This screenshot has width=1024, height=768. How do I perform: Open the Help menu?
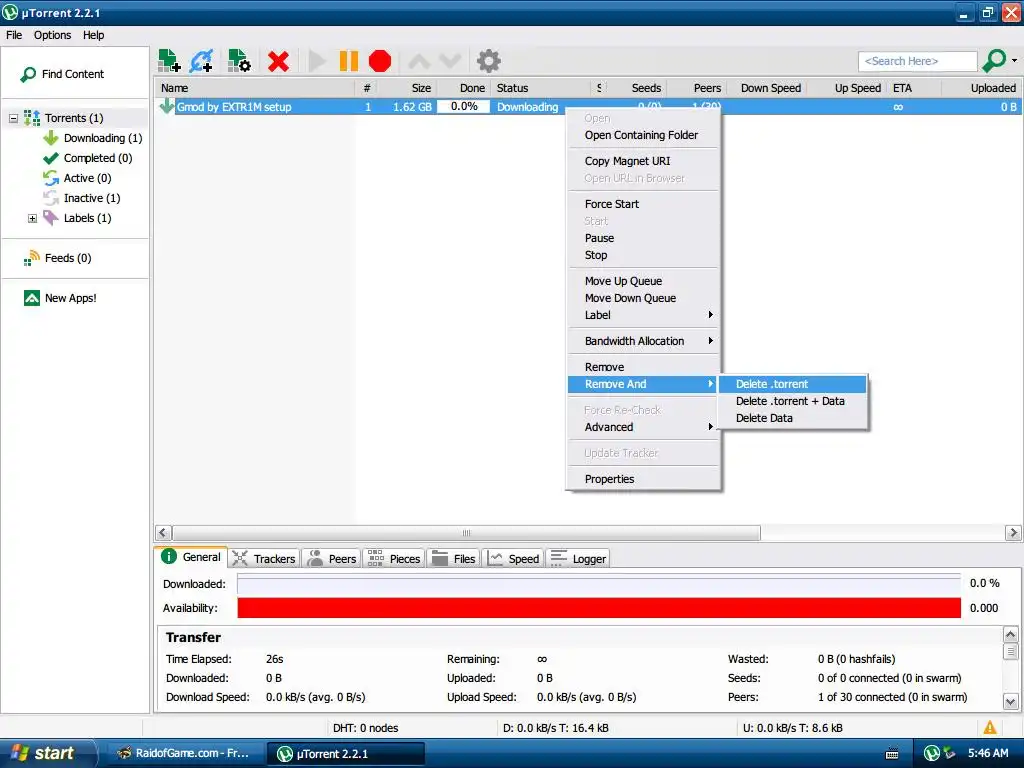coord(93,35)
